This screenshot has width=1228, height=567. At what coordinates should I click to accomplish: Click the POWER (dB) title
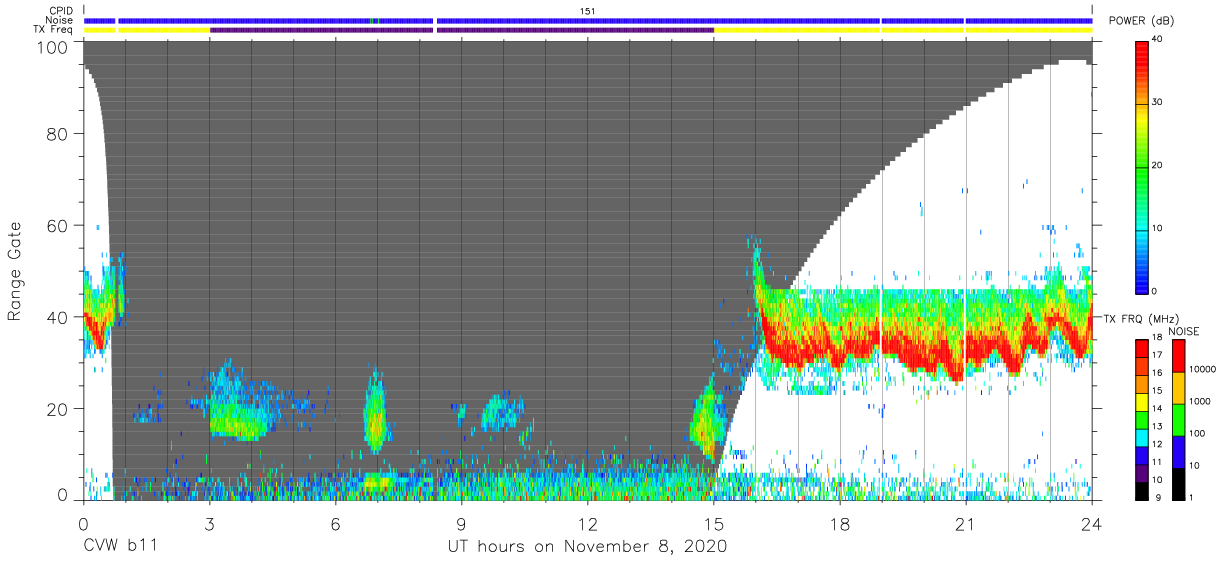point(1141,21)
